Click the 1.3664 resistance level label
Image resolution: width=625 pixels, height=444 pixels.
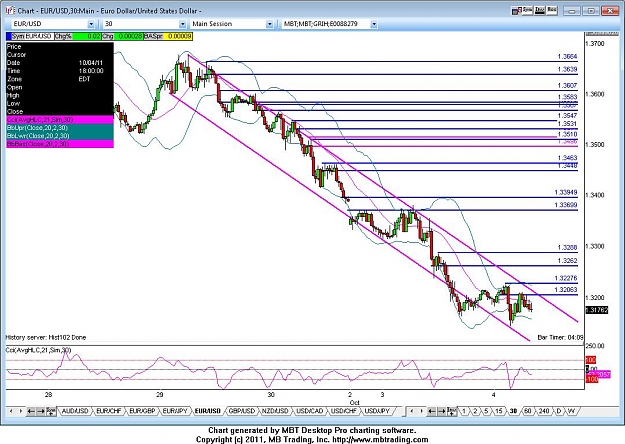click(568, 57)
